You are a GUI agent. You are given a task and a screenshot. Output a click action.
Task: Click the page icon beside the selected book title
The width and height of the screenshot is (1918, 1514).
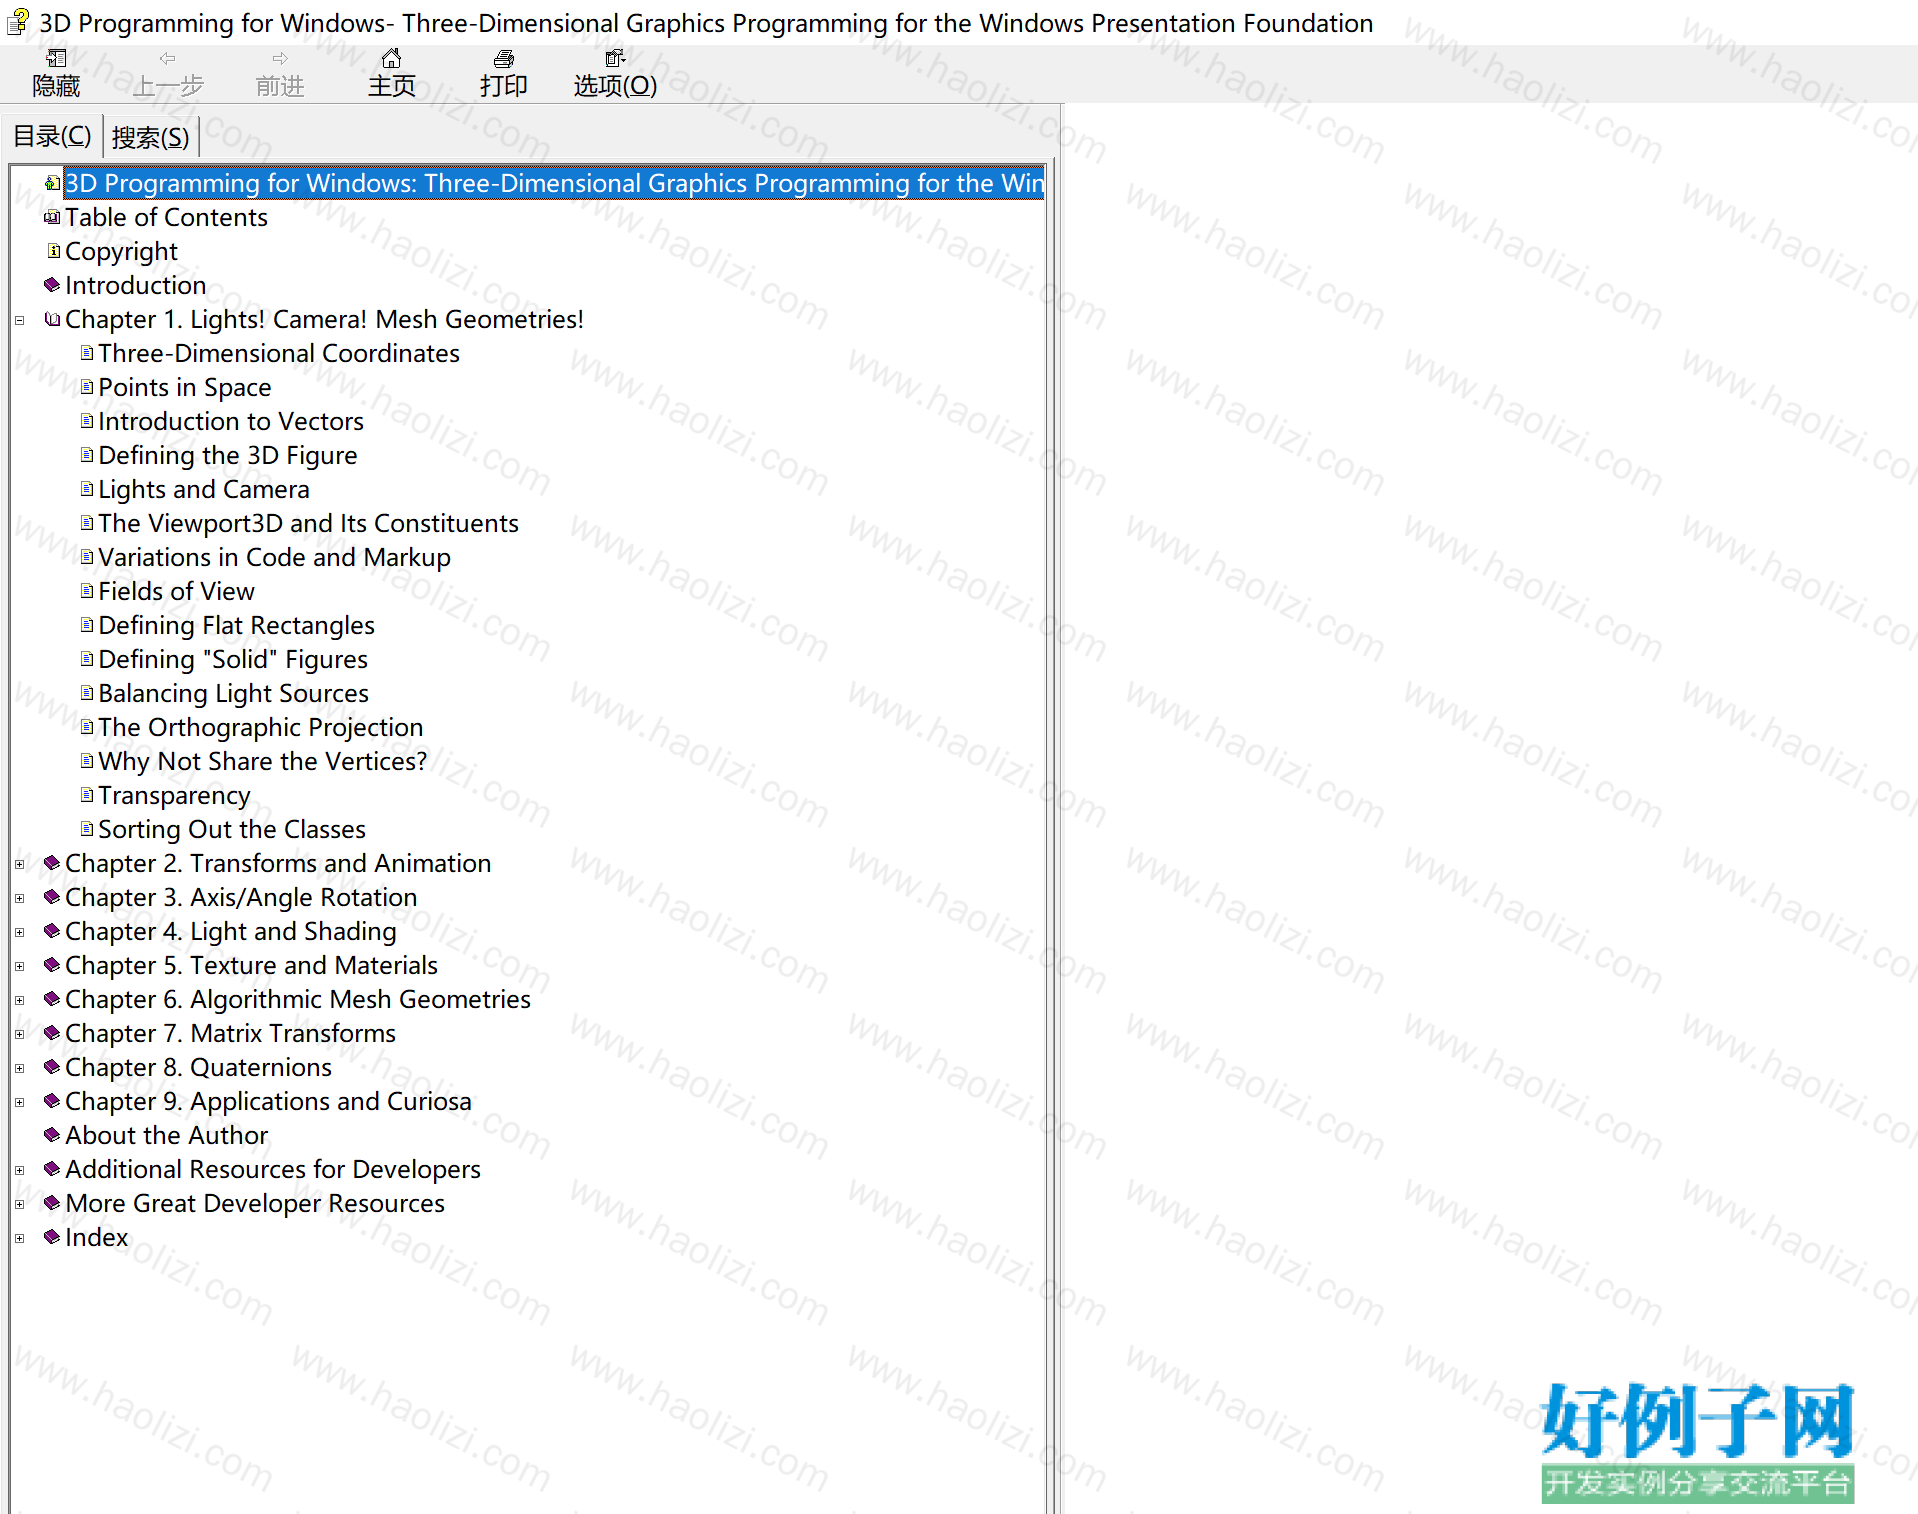point(53,183)
